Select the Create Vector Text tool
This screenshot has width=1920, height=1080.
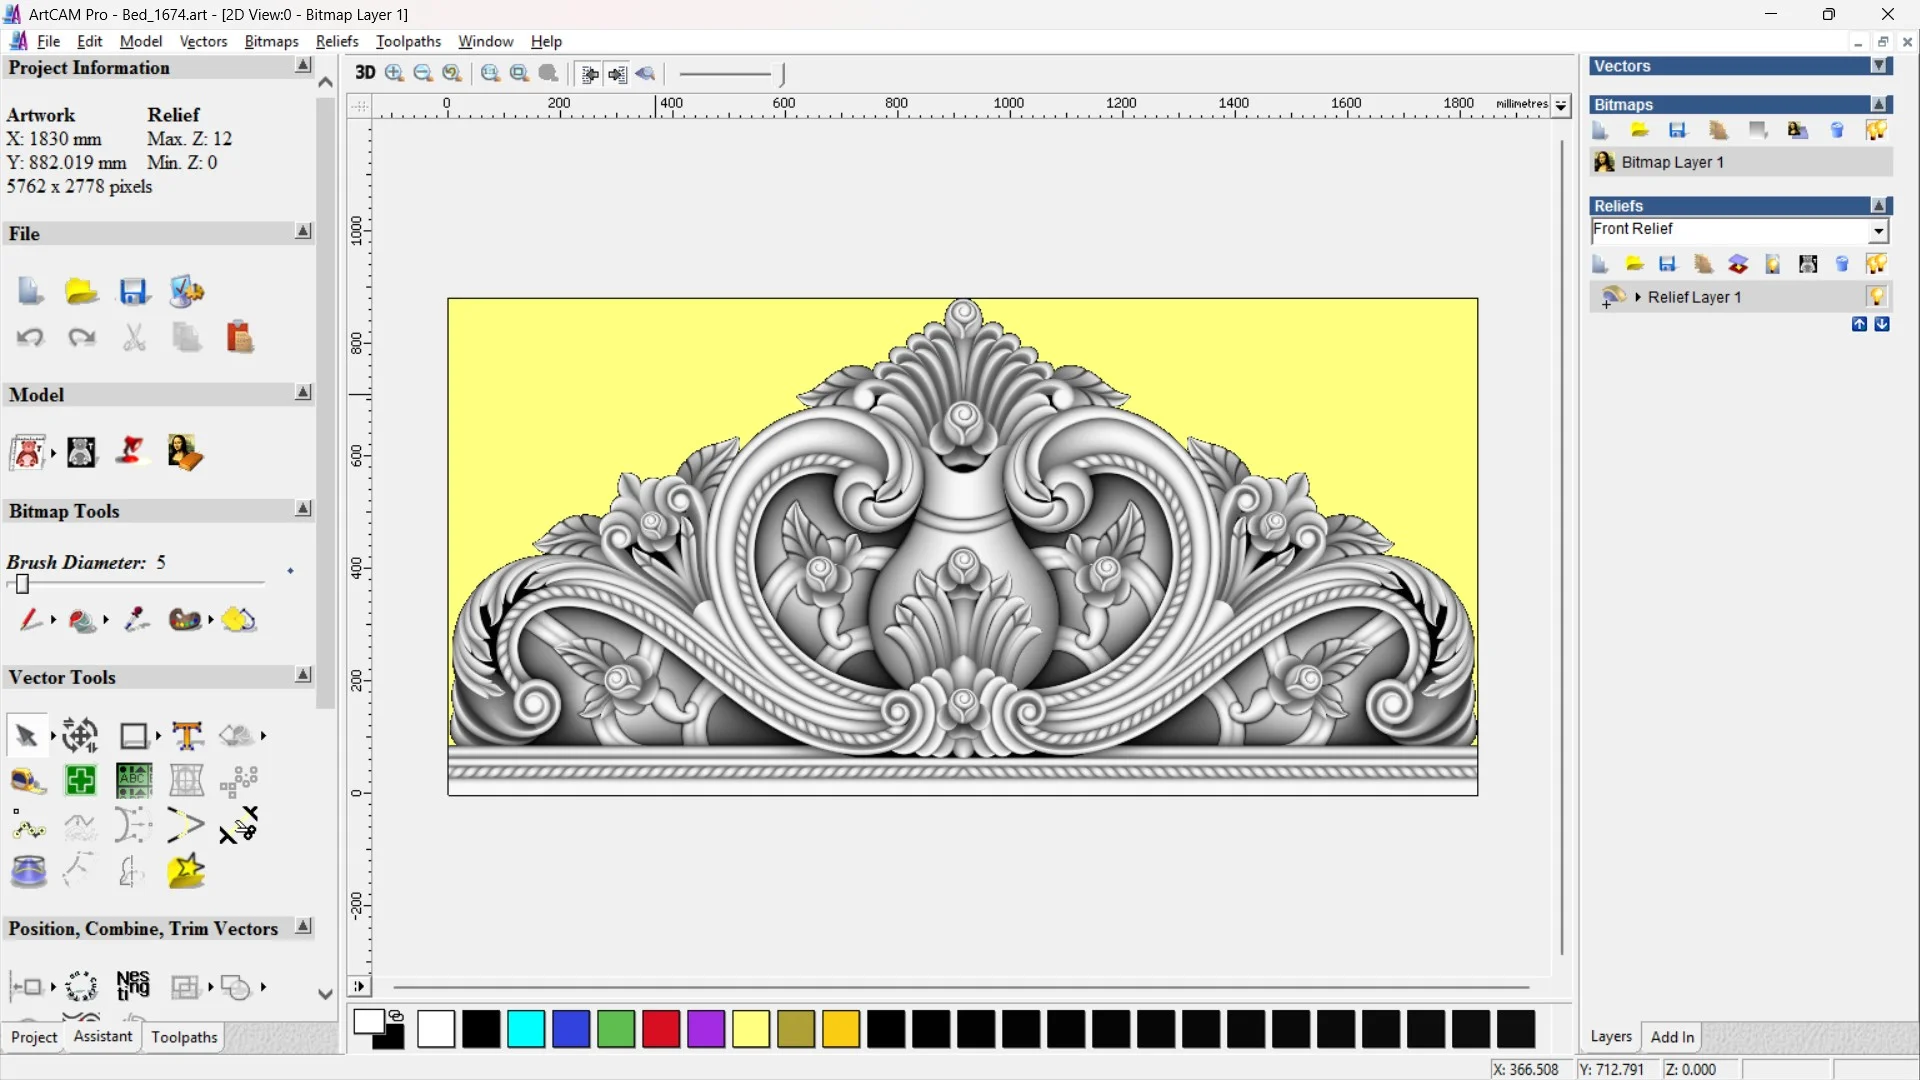point(186,736)
